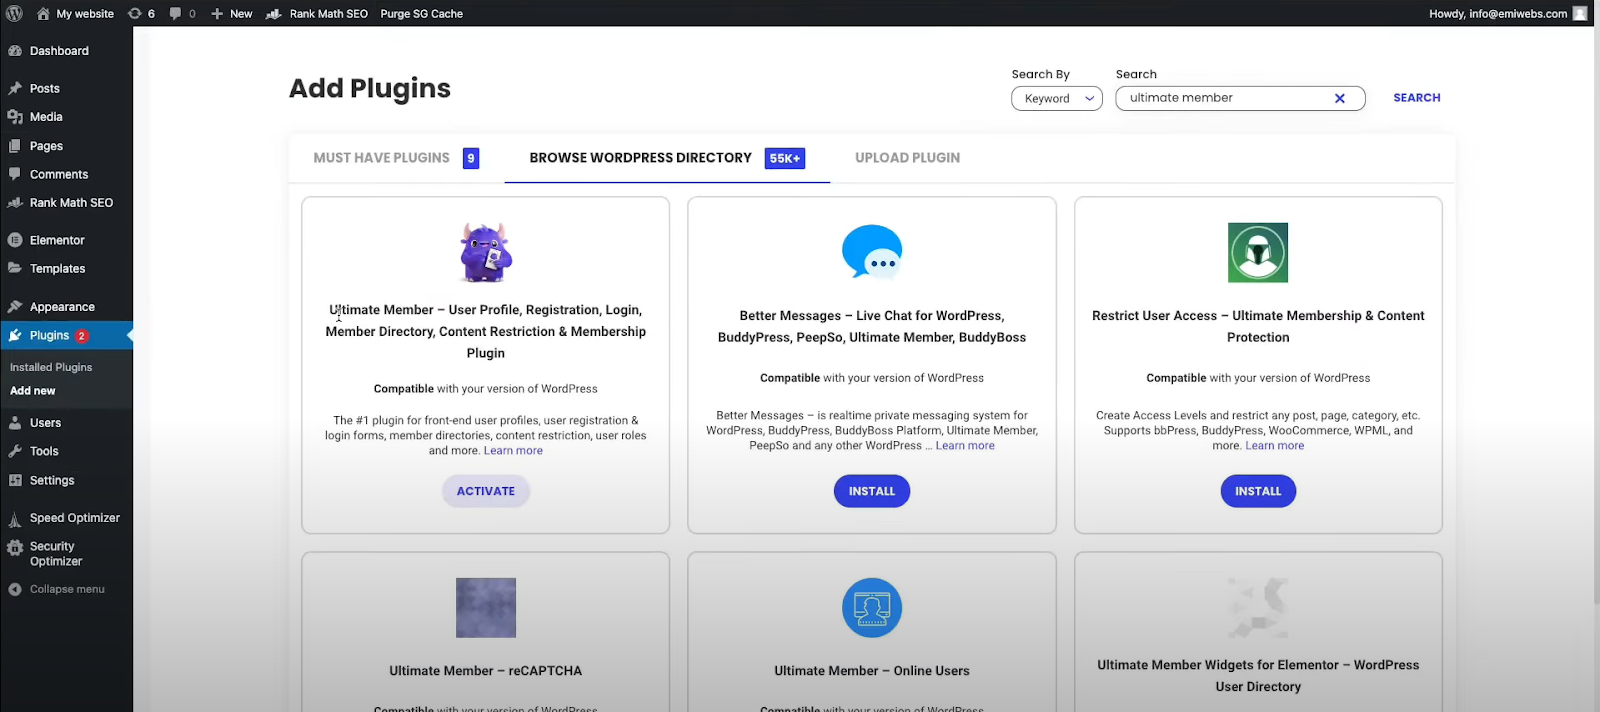Viewport: 1600px width, 712px height.
Task: Open the user avatar in admin bar
Action: point(1580,13)
